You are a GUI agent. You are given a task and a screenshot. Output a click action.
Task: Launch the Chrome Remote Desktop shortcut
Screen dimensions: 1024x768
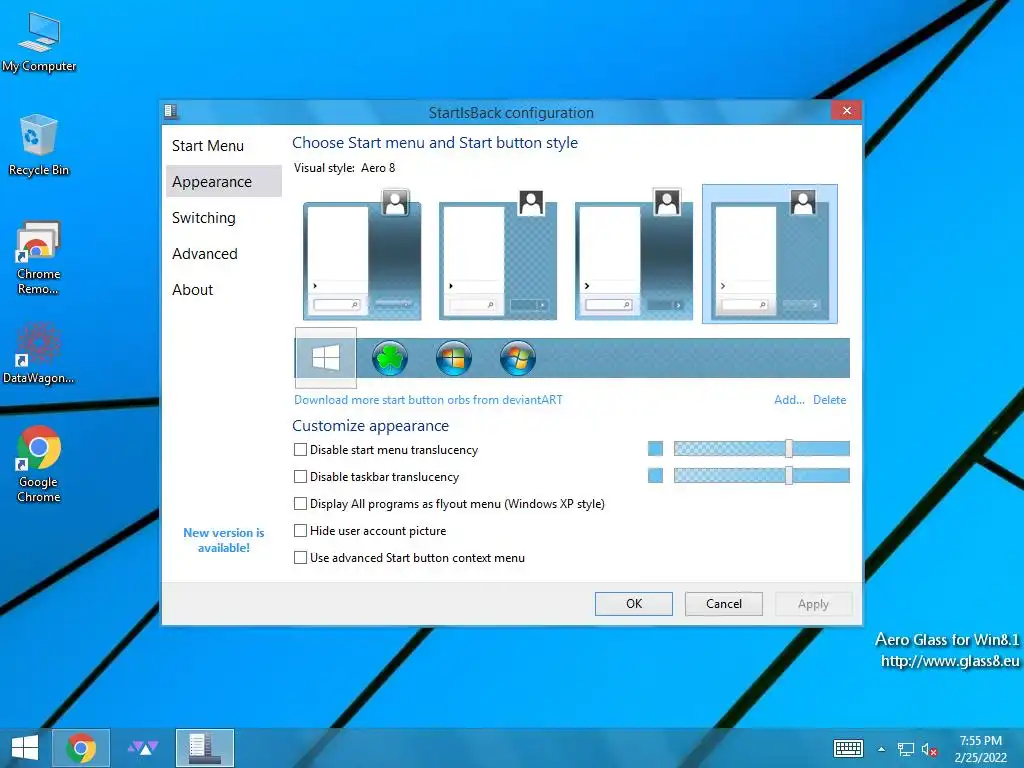pyautogui.click(x=39, y=259)
